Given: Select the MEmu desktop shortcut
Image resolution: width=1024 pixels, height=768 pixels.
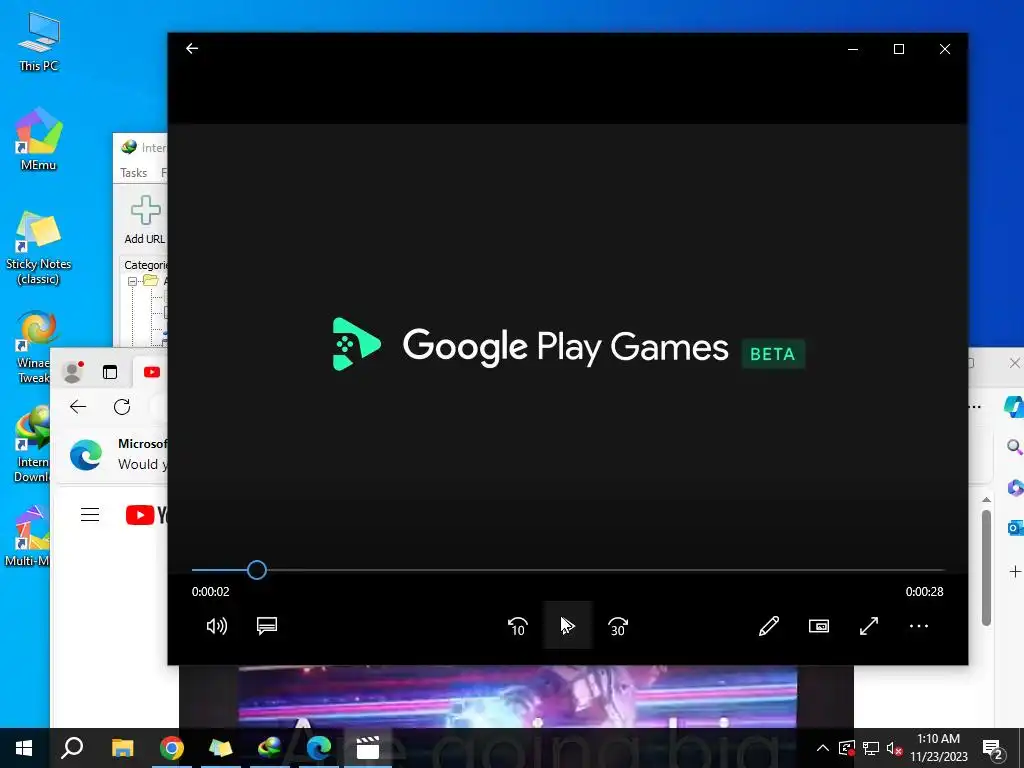Looking at the screenshot, I should click(x=39, y=139).
